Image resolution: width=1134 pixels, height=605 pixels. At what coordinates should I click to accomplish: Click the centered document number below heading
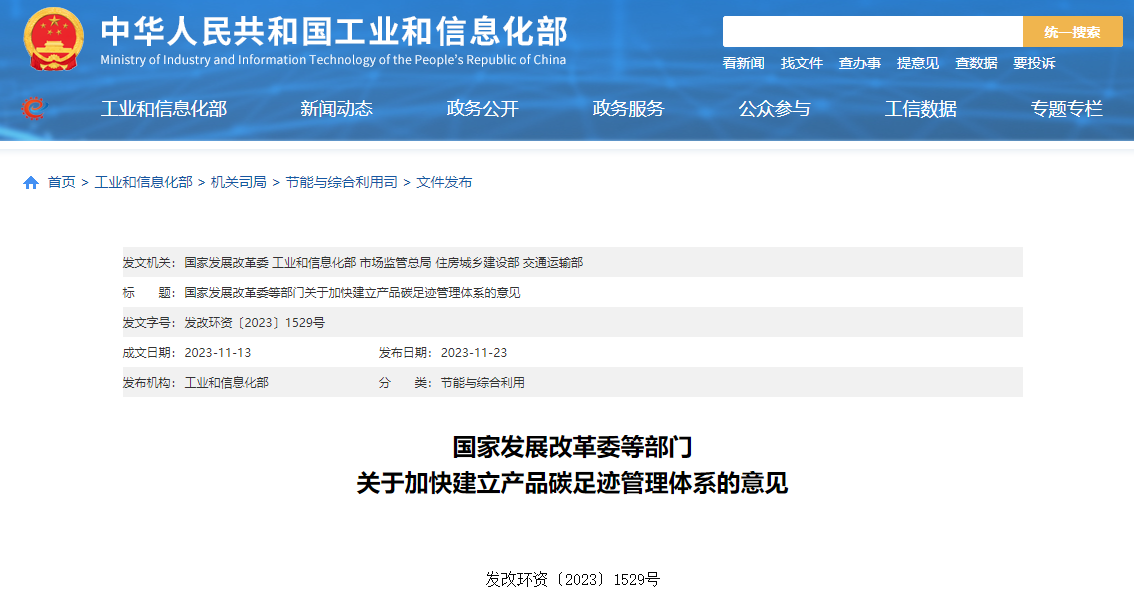[572, 580]
